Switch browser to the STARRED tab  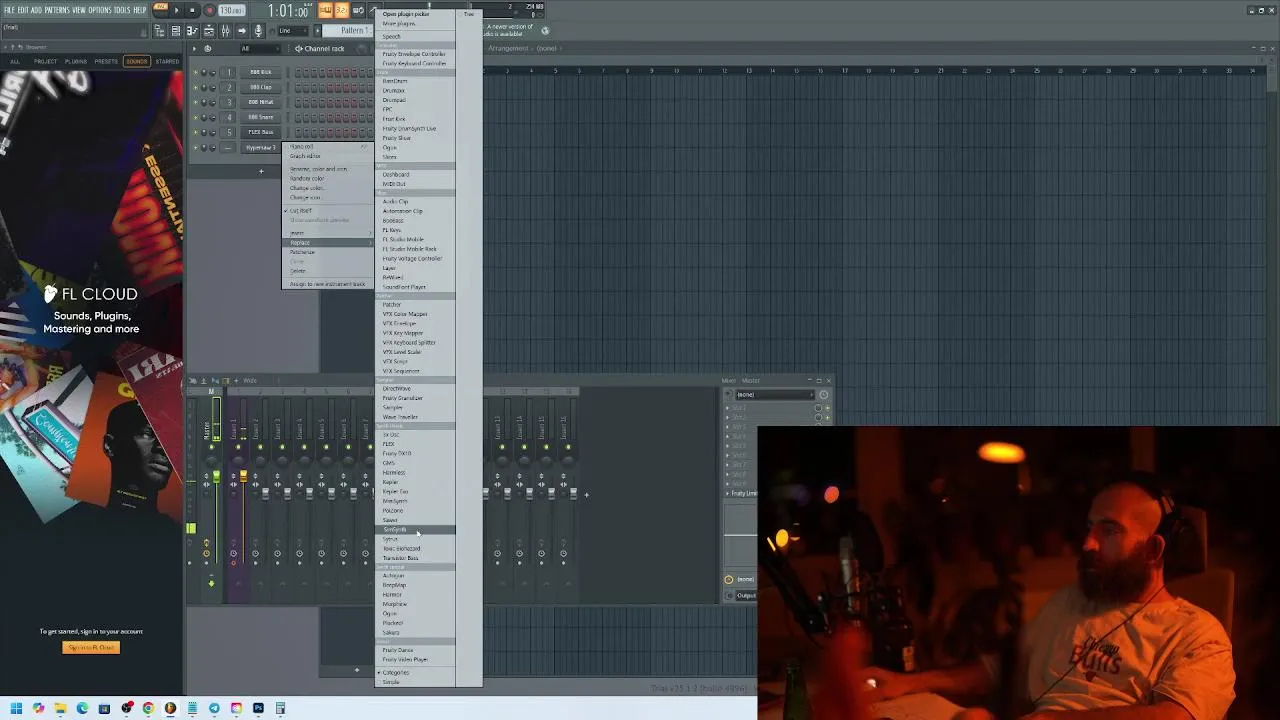[167, 61]
